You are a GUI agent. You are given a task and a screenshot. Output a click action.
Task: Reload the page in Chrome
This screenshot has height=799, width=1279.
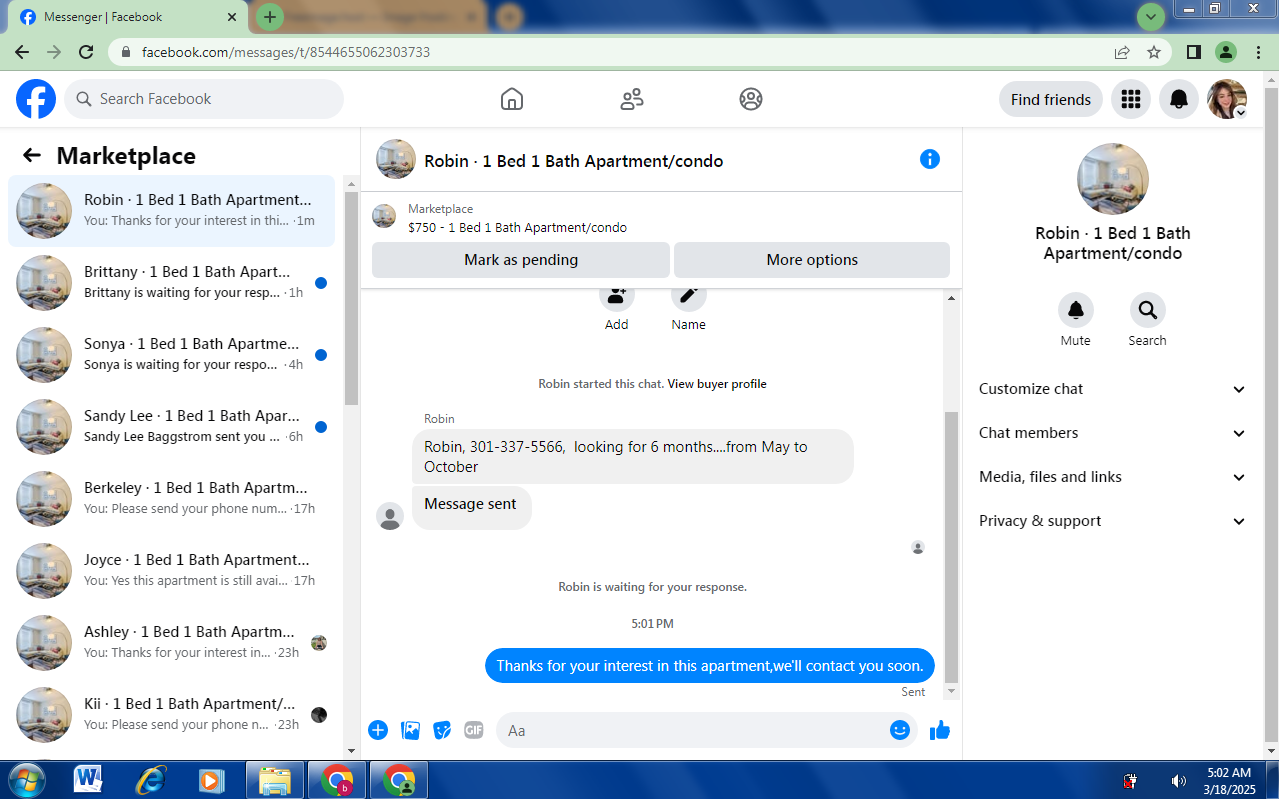pyautogui.click(x=86, y=52)
